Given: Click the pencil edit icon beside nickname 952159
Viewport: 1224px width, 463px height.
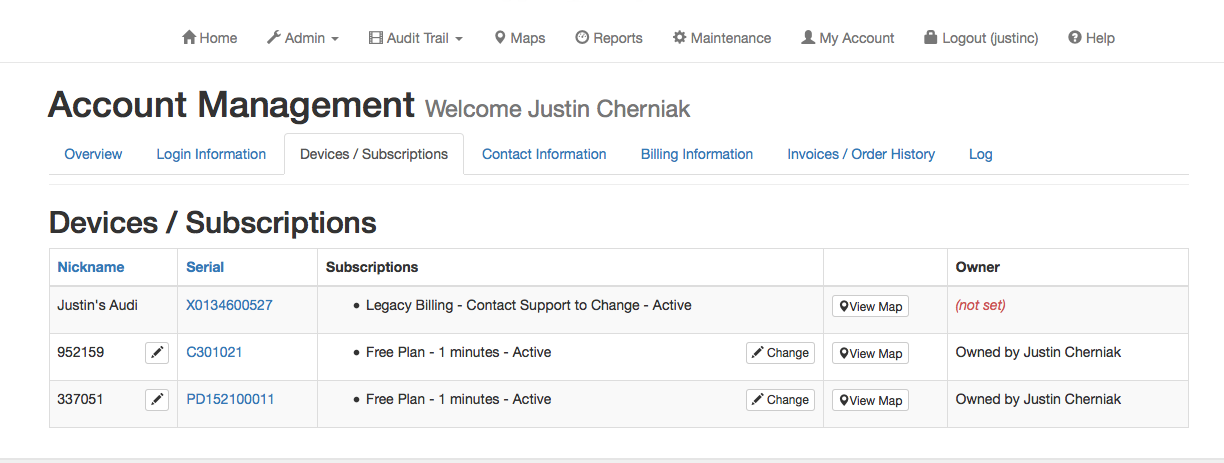Looking at the screenshot, I should pyautogui.click(x=157, y=353).
